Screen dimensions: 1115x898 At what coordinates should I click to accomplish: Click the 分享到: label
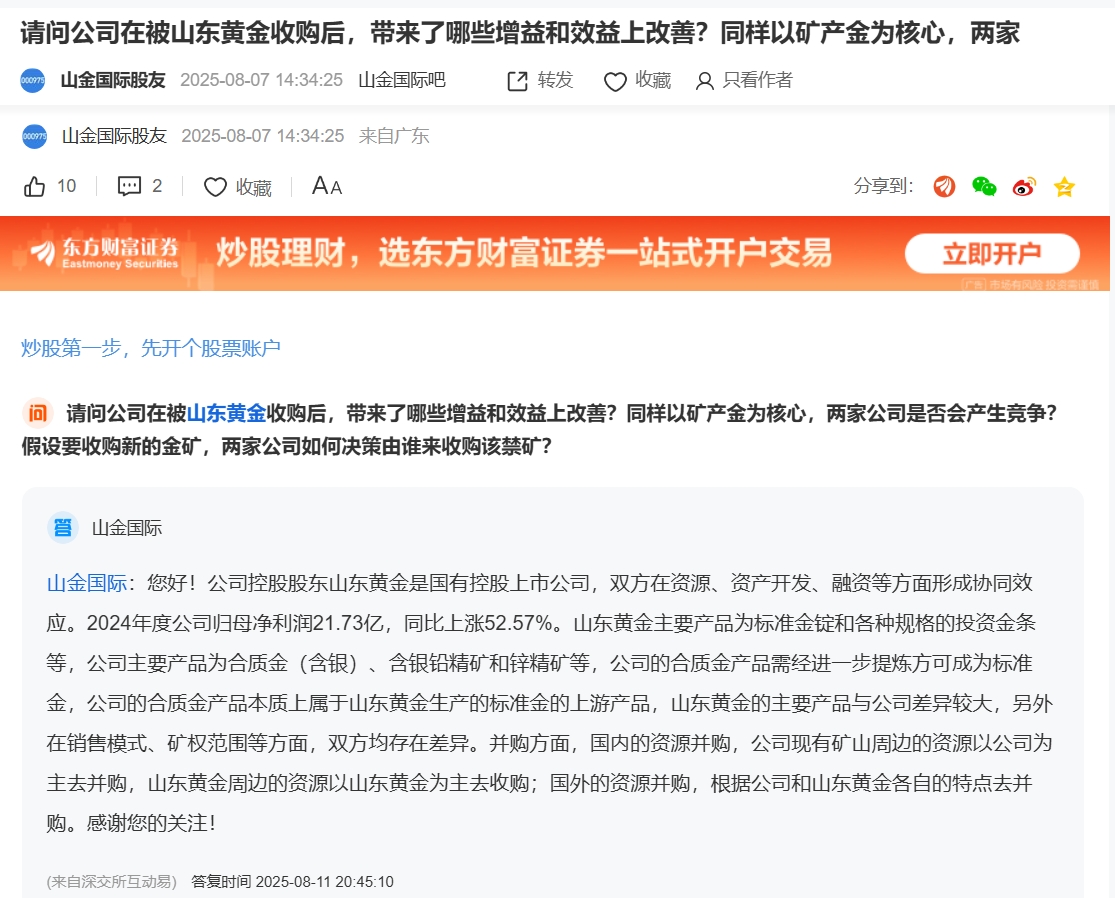883,186
